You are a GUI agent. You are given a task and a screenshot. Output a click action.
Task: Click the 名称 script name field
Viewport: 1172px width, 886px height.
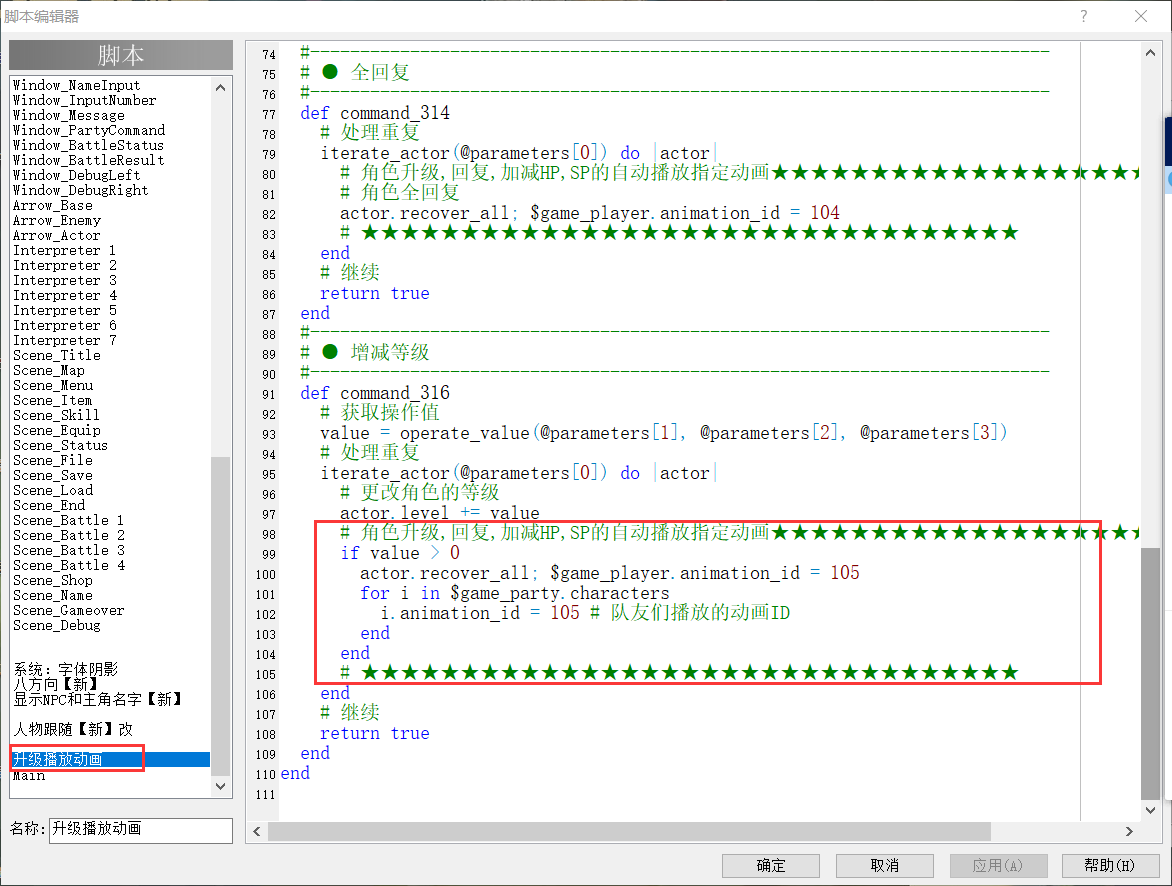pyautogui.click(x=141, y=829)
